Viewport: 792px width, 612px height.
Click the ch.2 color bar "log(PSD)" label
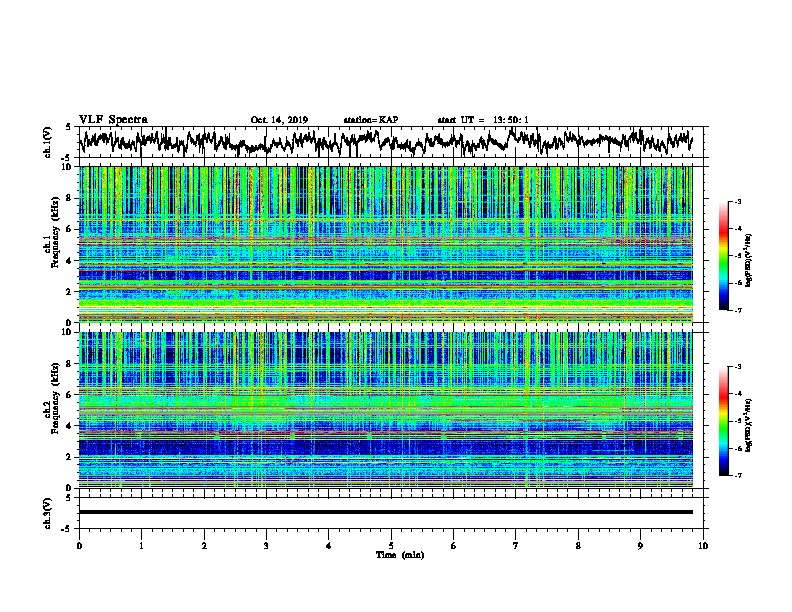pyautogui.click(x=749, y=425)
